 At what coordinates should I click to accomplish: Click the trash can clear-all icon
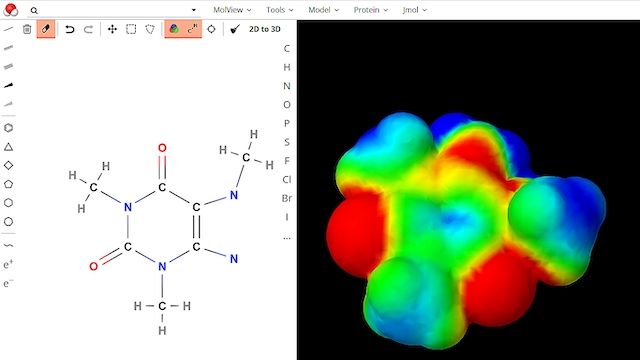point(27,29)
